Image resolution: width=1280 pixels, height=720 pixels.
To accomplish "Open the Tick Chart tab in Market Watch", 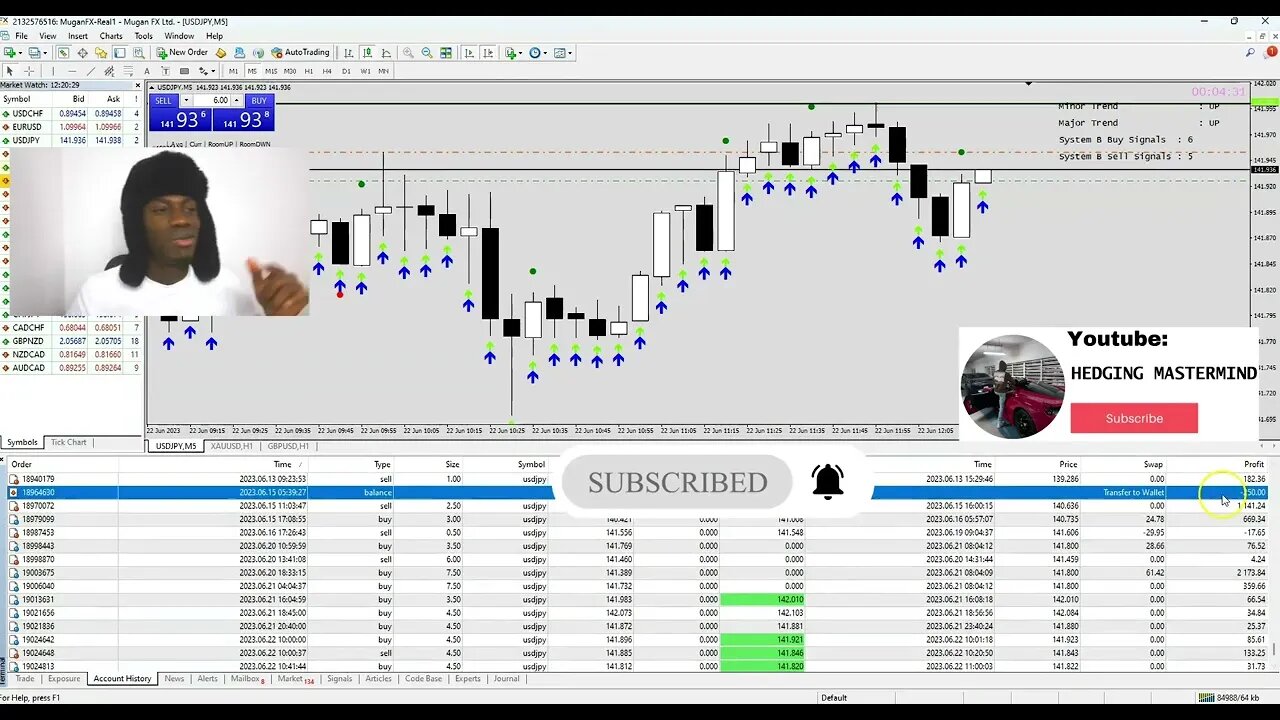I will click(x=69, y=442).
